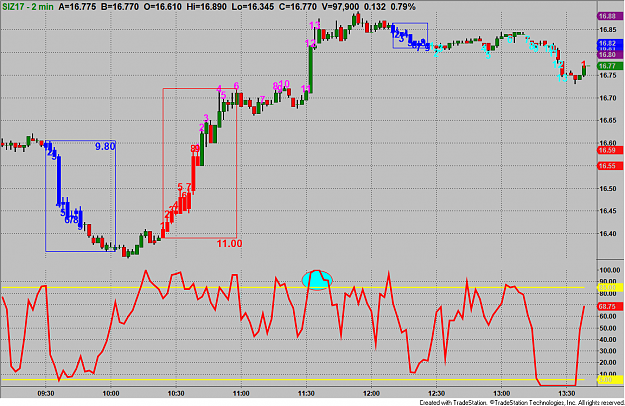Screen dimensions: 625x406
Task: Click the 10:30 time axis label
Action: tap(176, 394)
